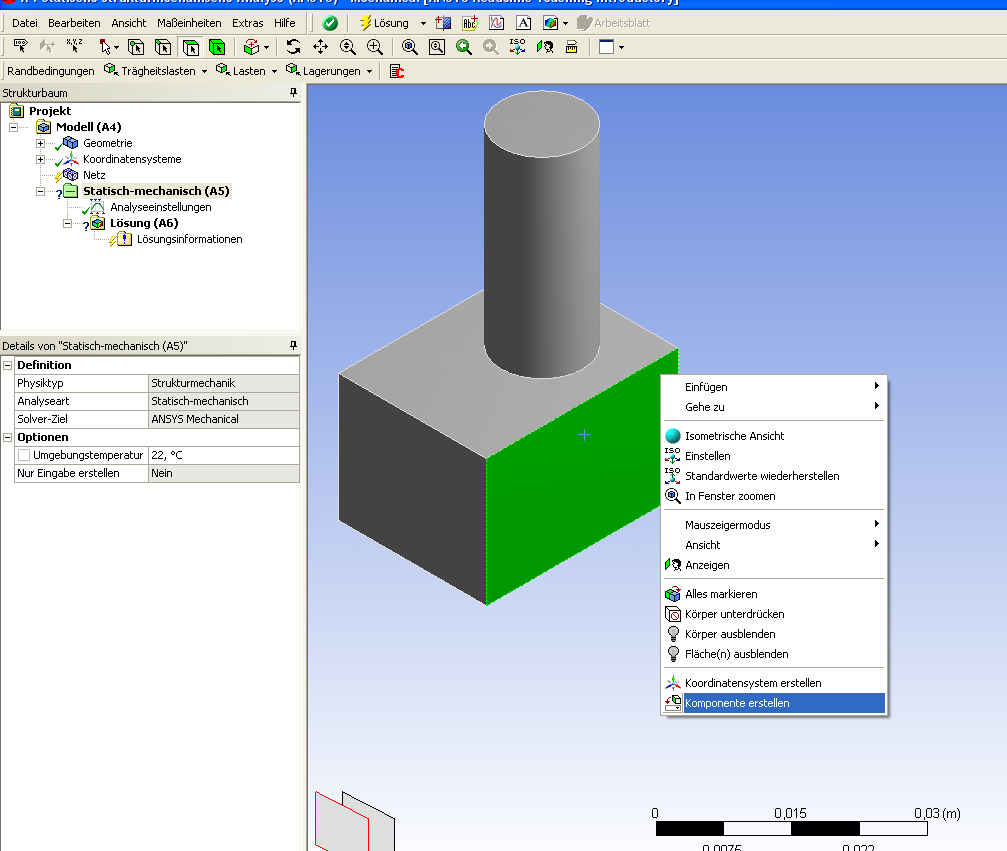
Task: Select Lösungsinformationen in the tree
Action: [189, 239]
